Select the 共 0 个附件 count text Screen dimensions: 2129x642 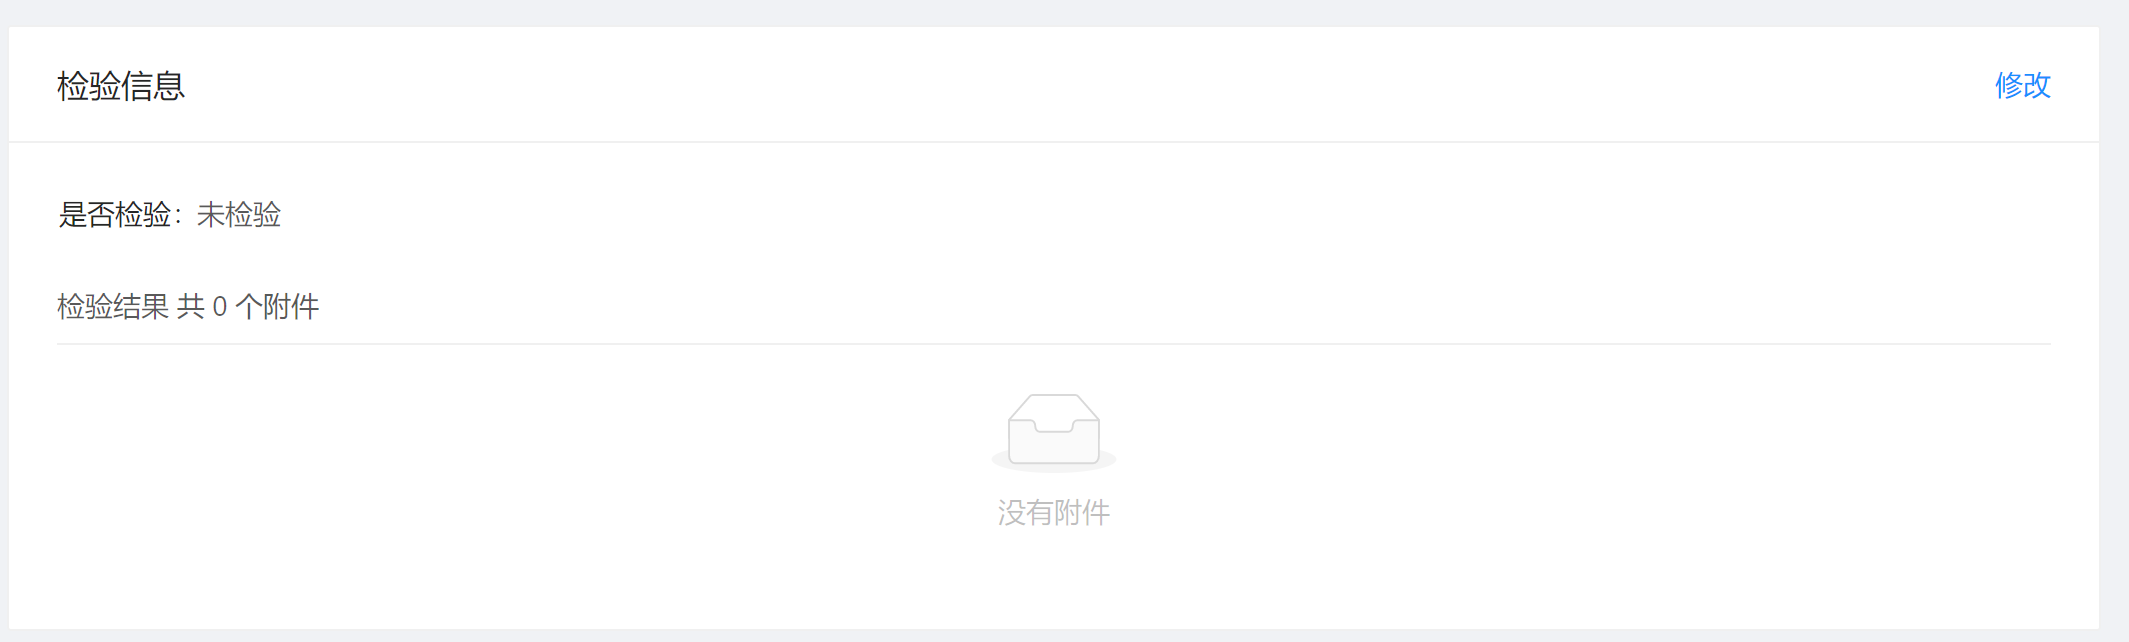click(x=248, y=306)
